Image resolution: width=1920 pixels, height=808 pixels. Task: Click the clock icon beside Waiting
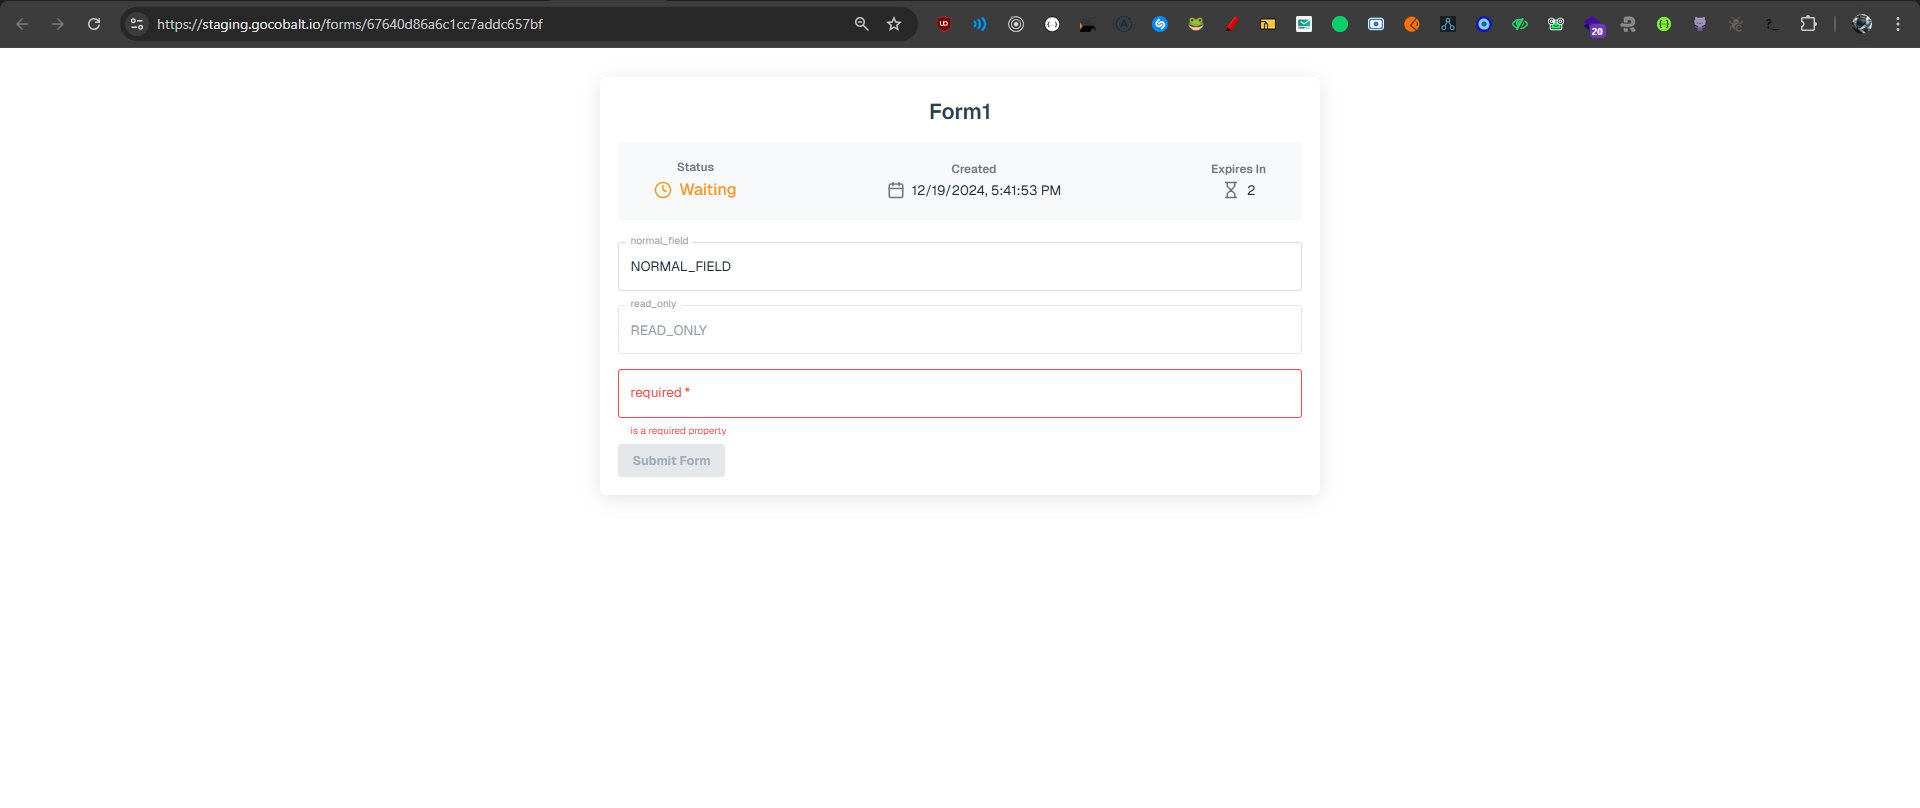[x=663, y=190]
